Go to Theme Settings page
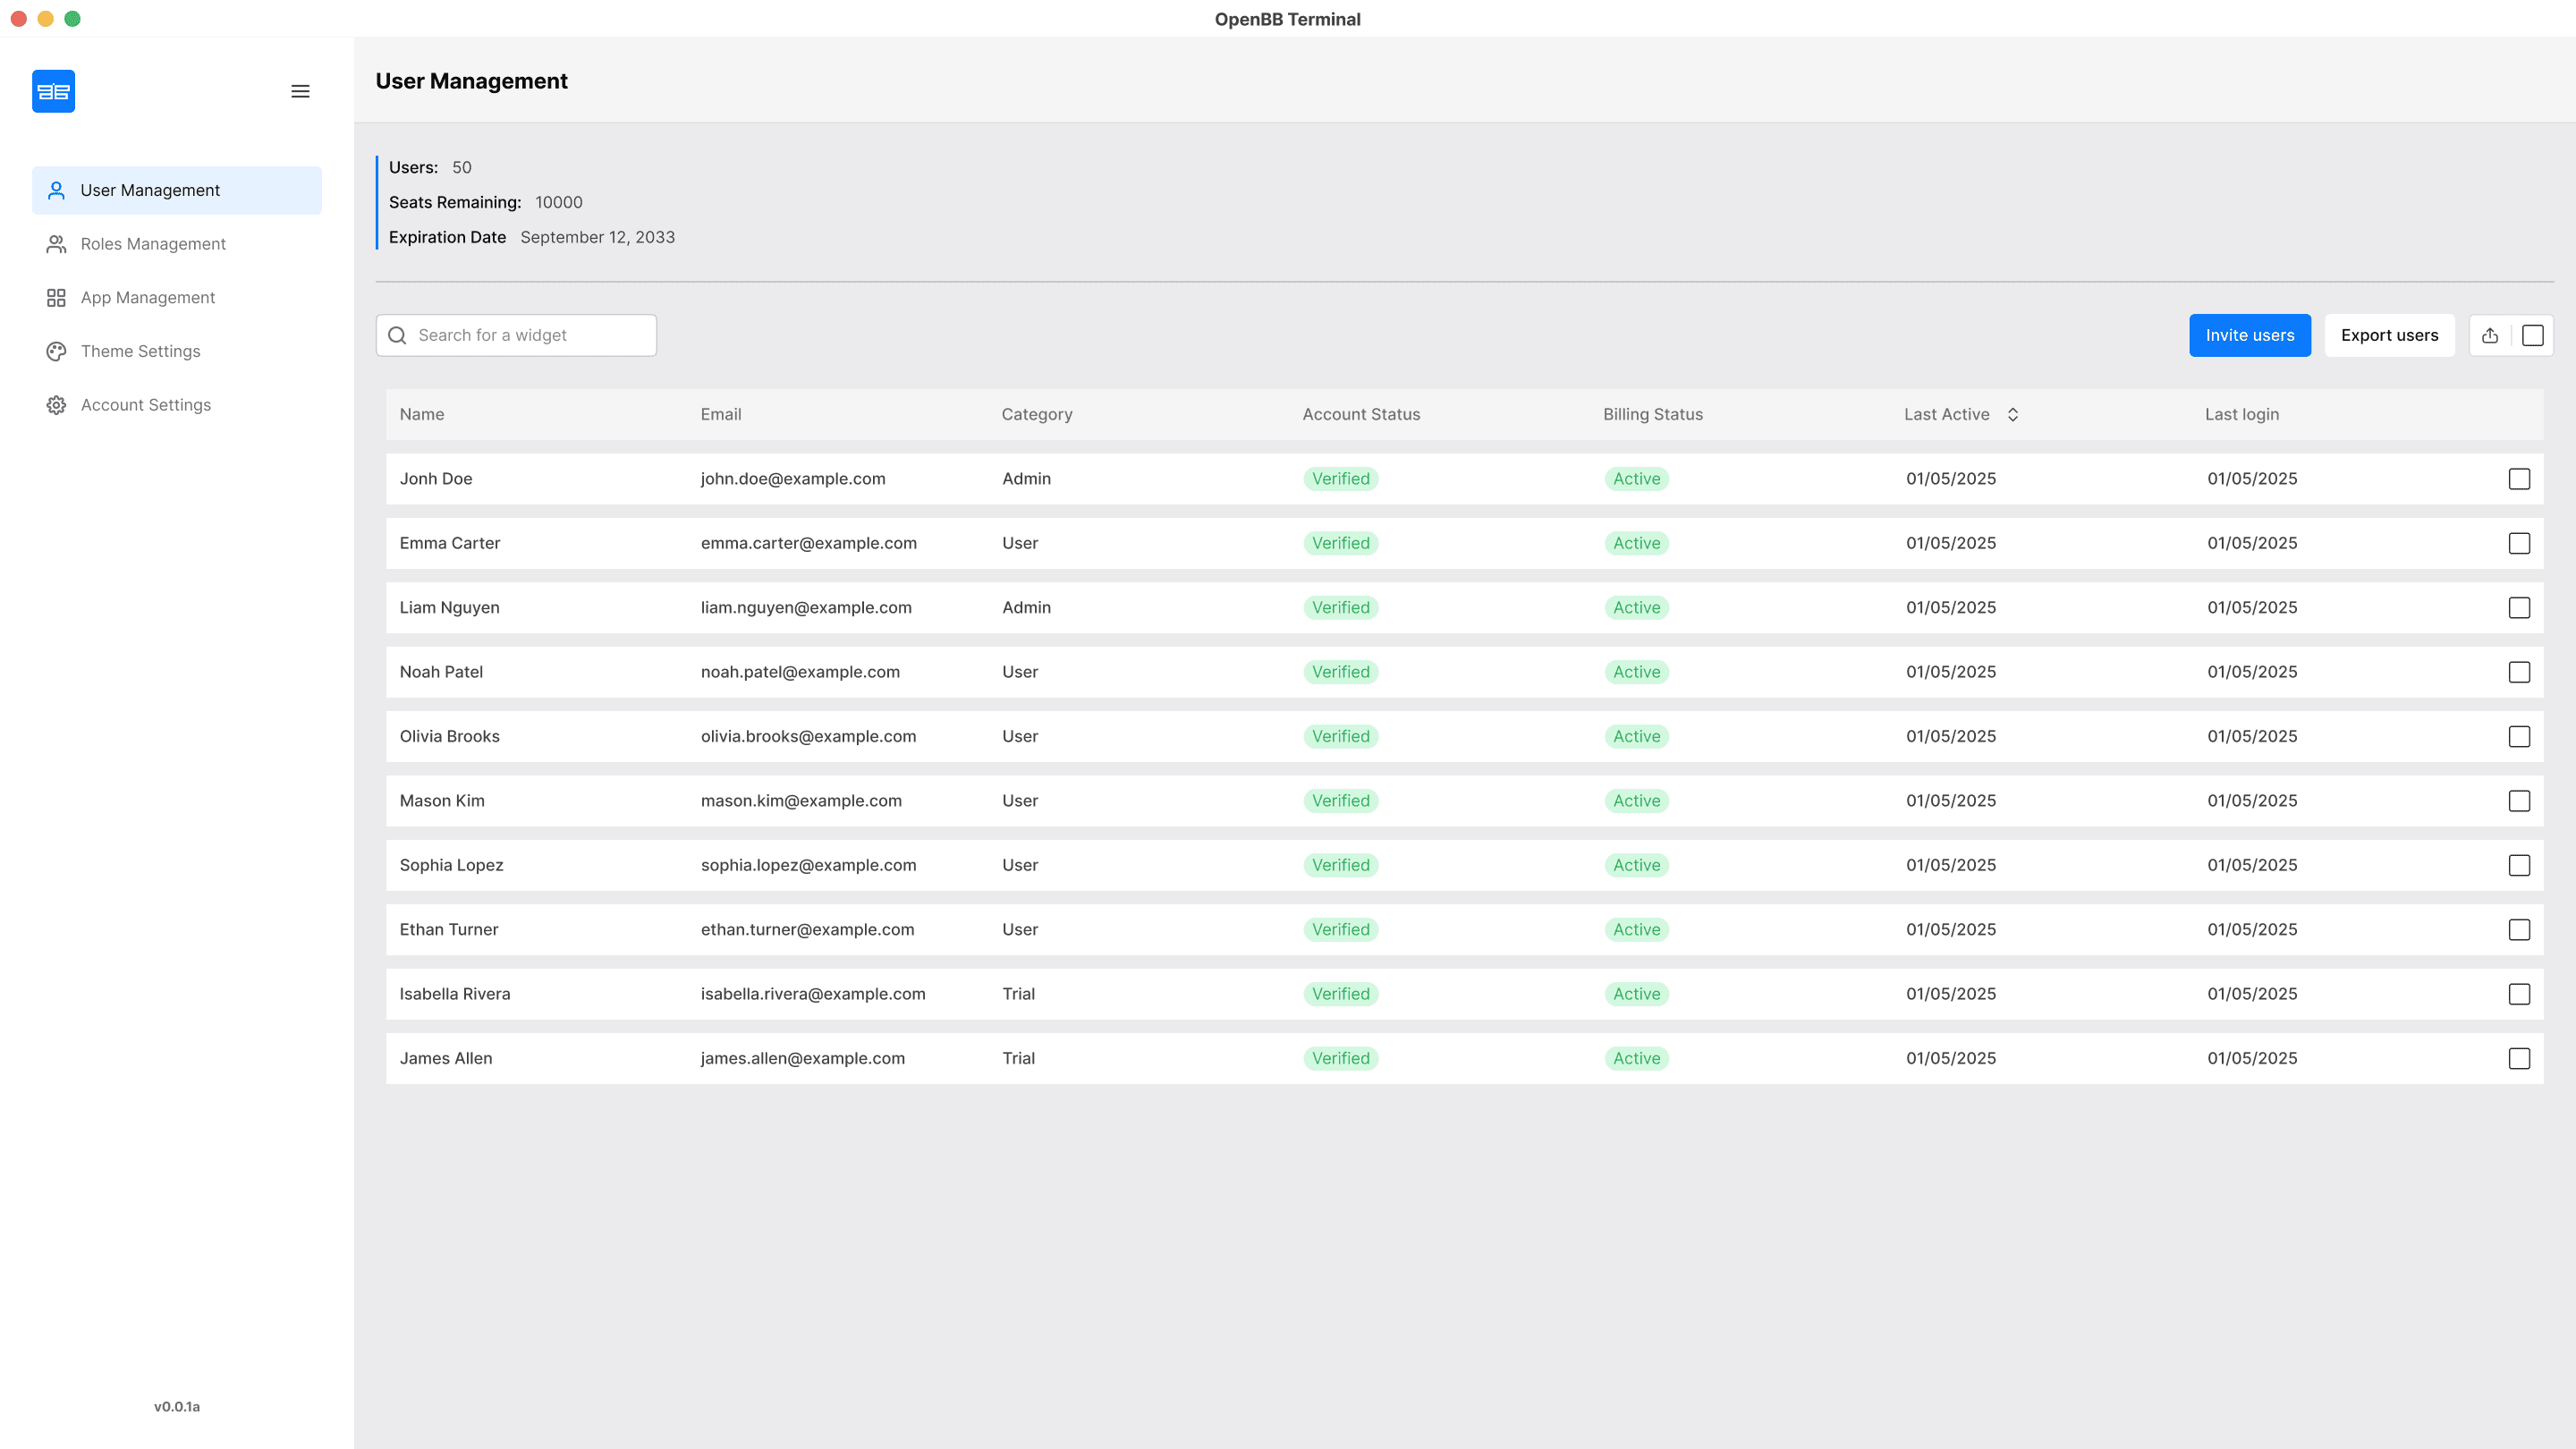 point(141,351)
